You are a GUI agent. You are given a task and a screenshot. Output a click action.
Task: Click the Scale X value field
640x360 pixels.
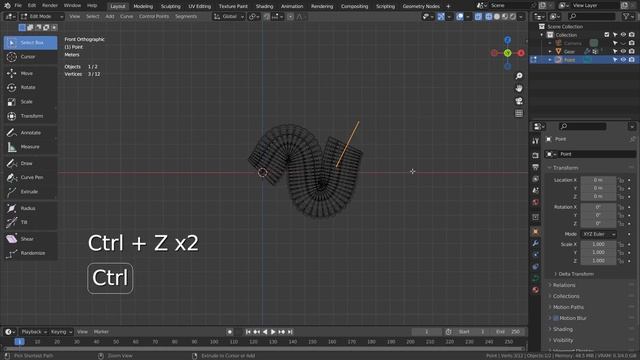598,244
